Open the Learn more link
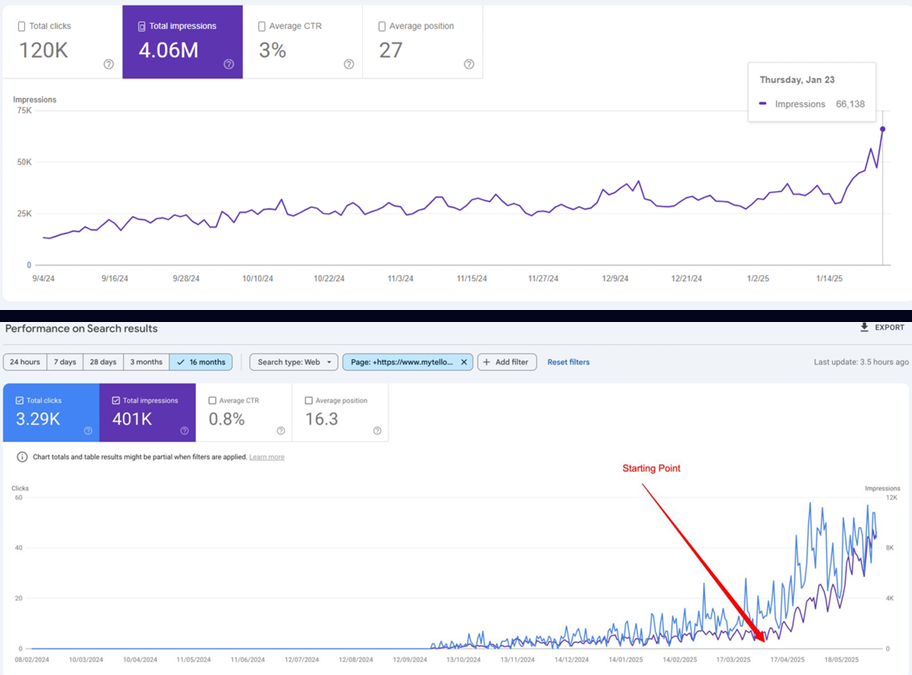 tap(267, 457)
